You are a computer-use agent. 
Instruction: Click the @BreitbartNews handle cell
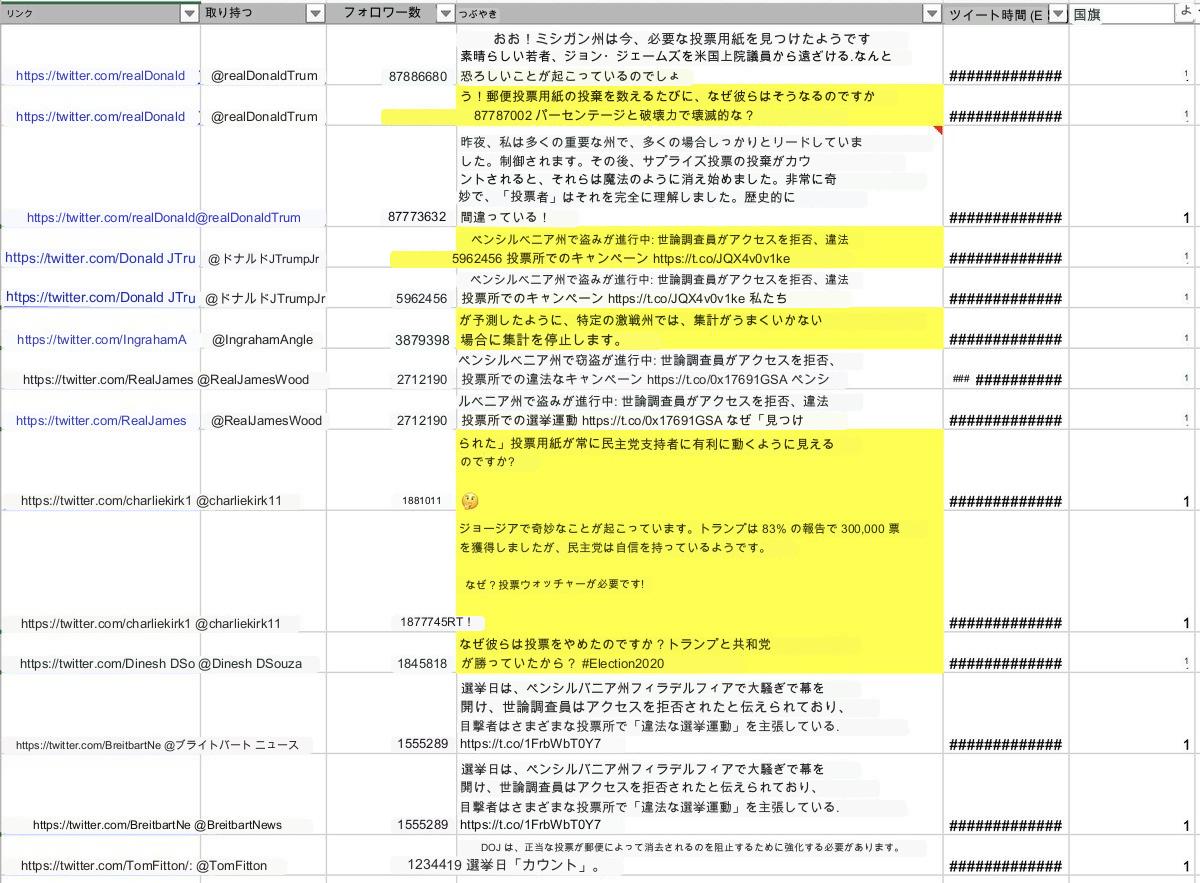point(238,825)
